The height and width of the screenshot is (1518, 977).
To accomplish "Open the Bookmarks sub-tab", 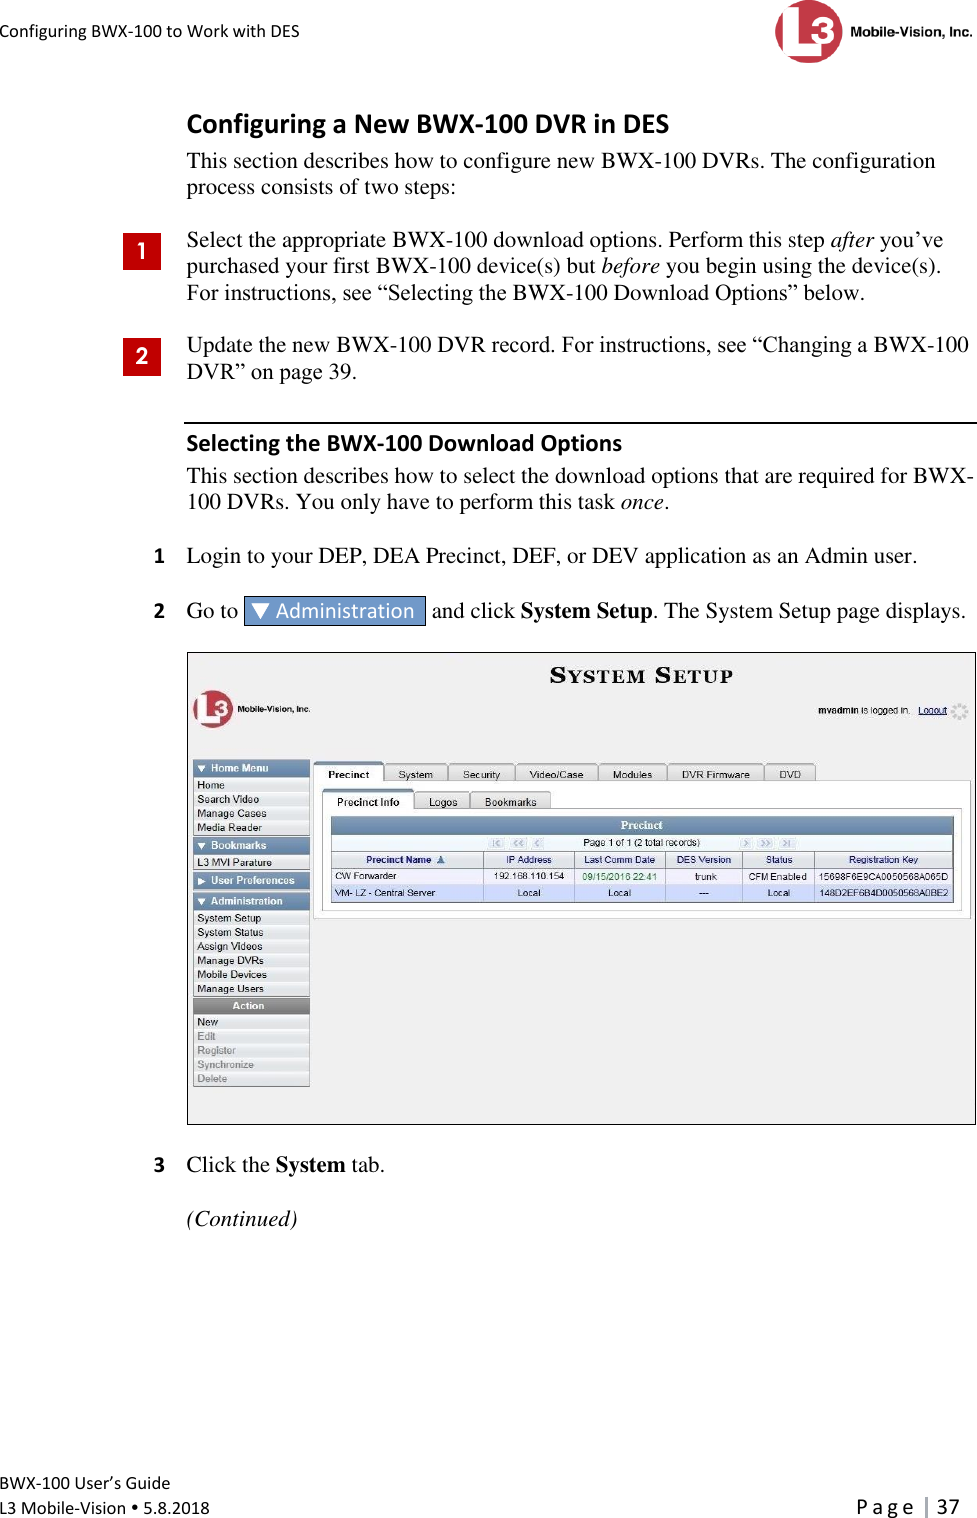I will tap(510, 802).
